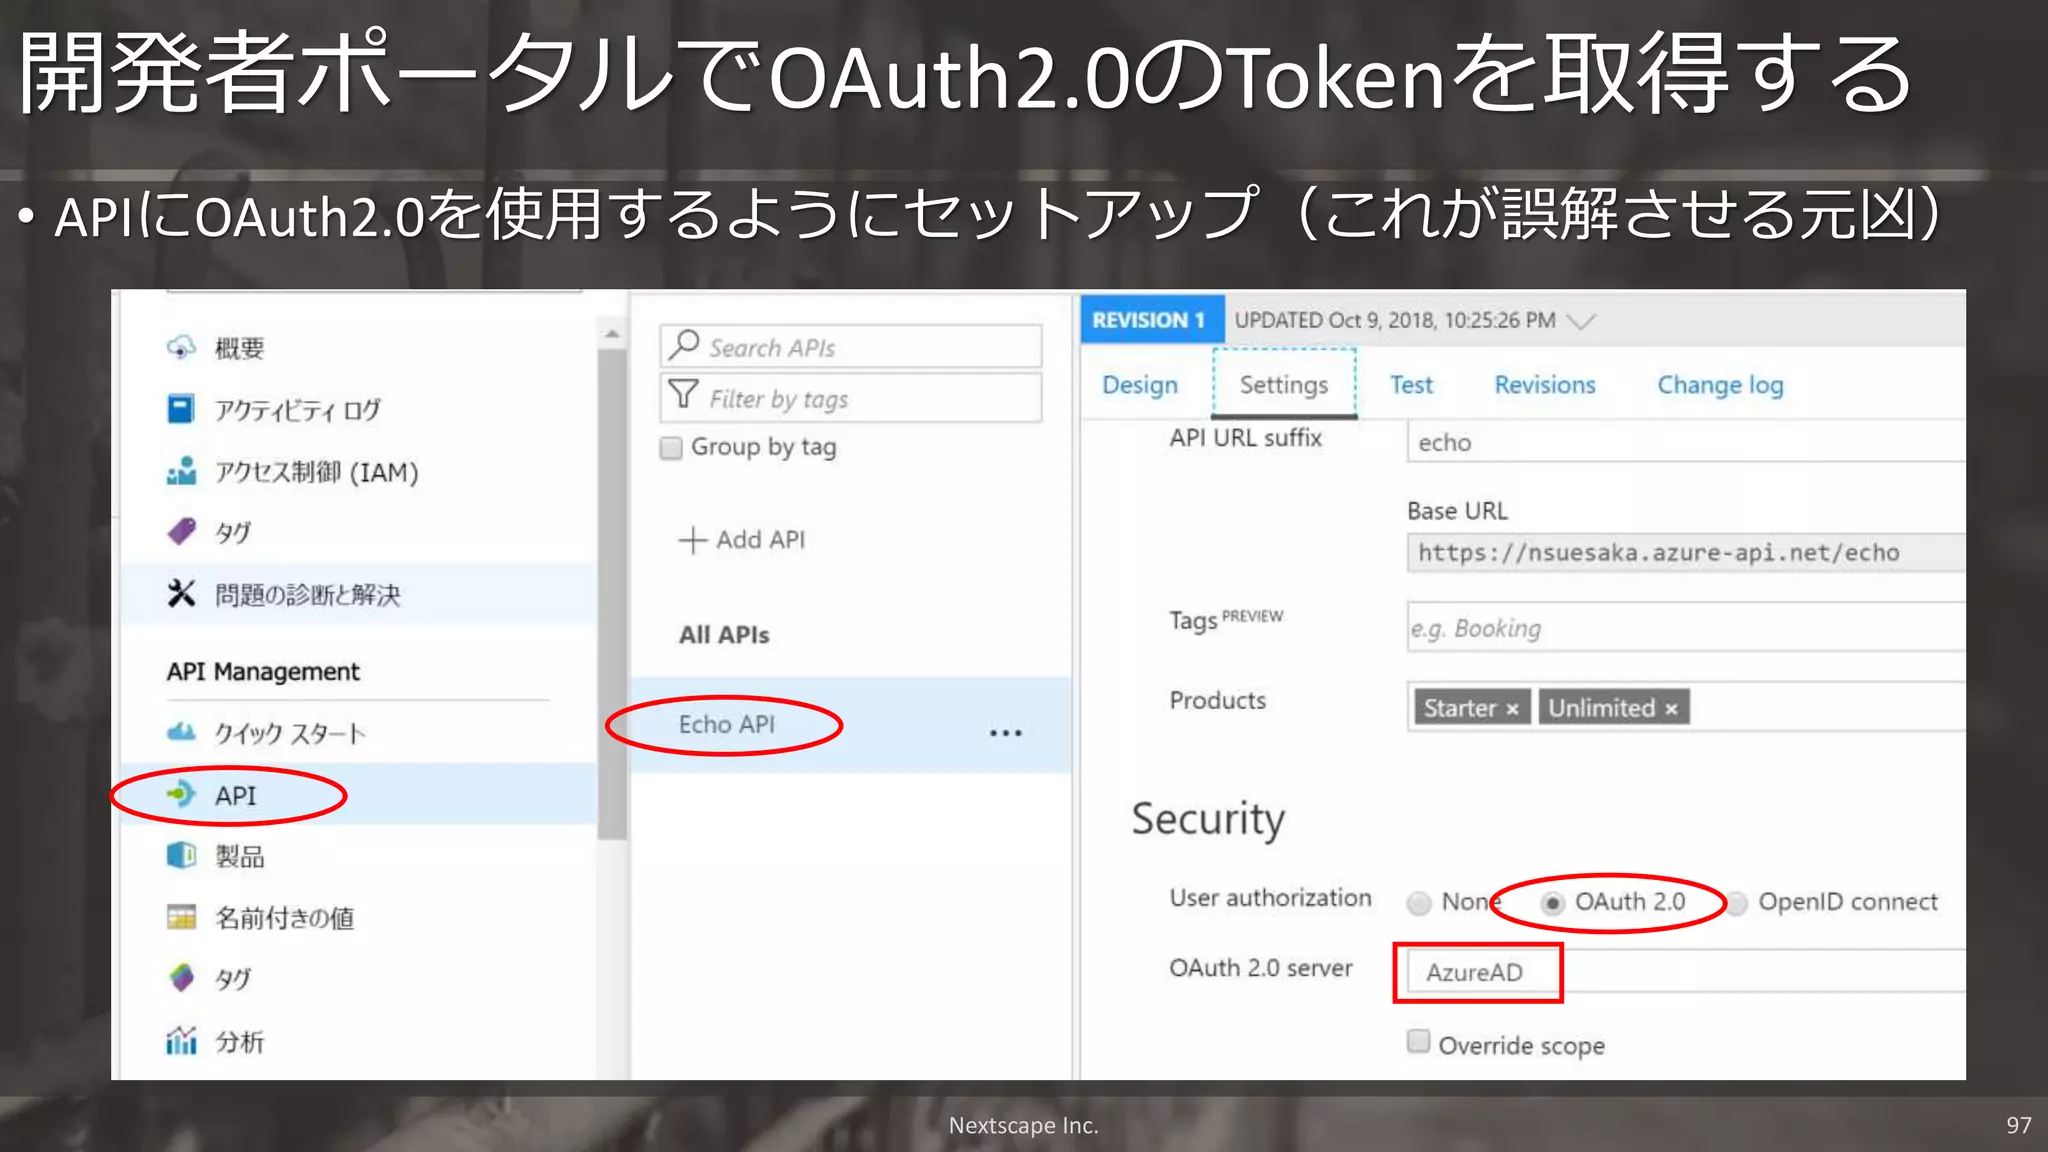Open the Change log tab
The width and height of the screenshot is (2048, 1152).
1720,385
